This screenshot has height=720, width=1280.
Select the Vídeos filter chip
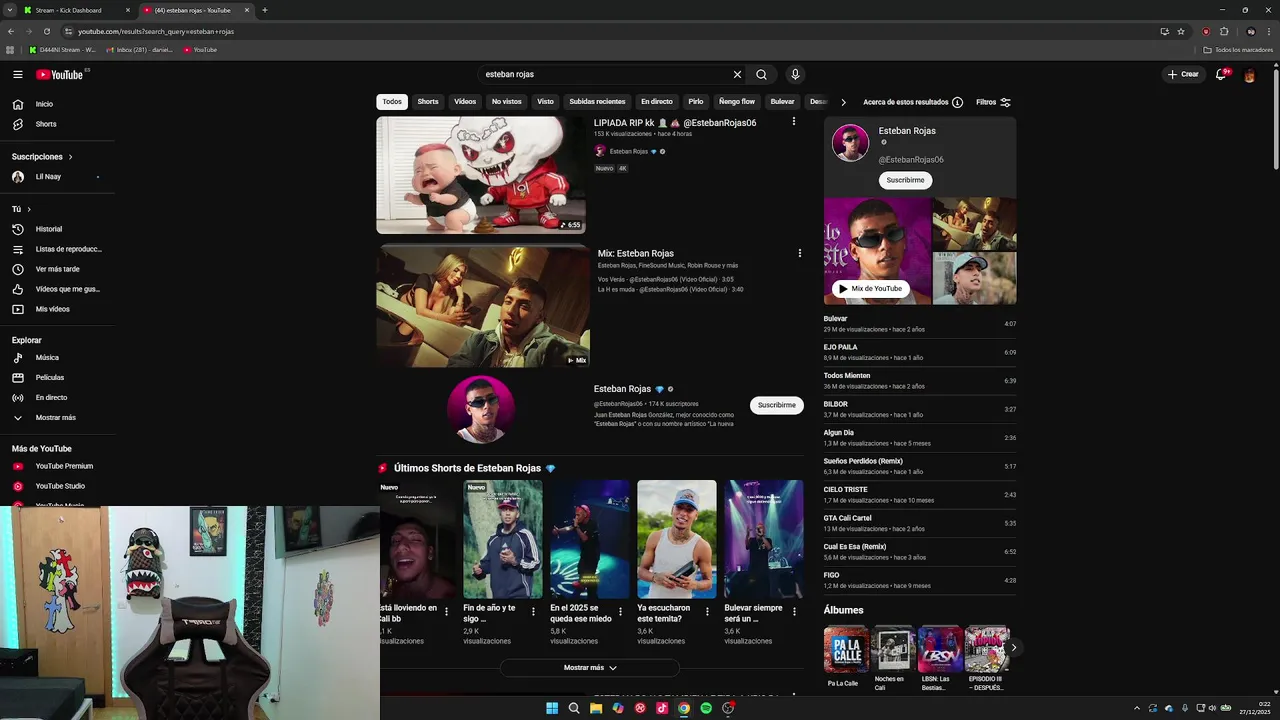click(465, 102)
